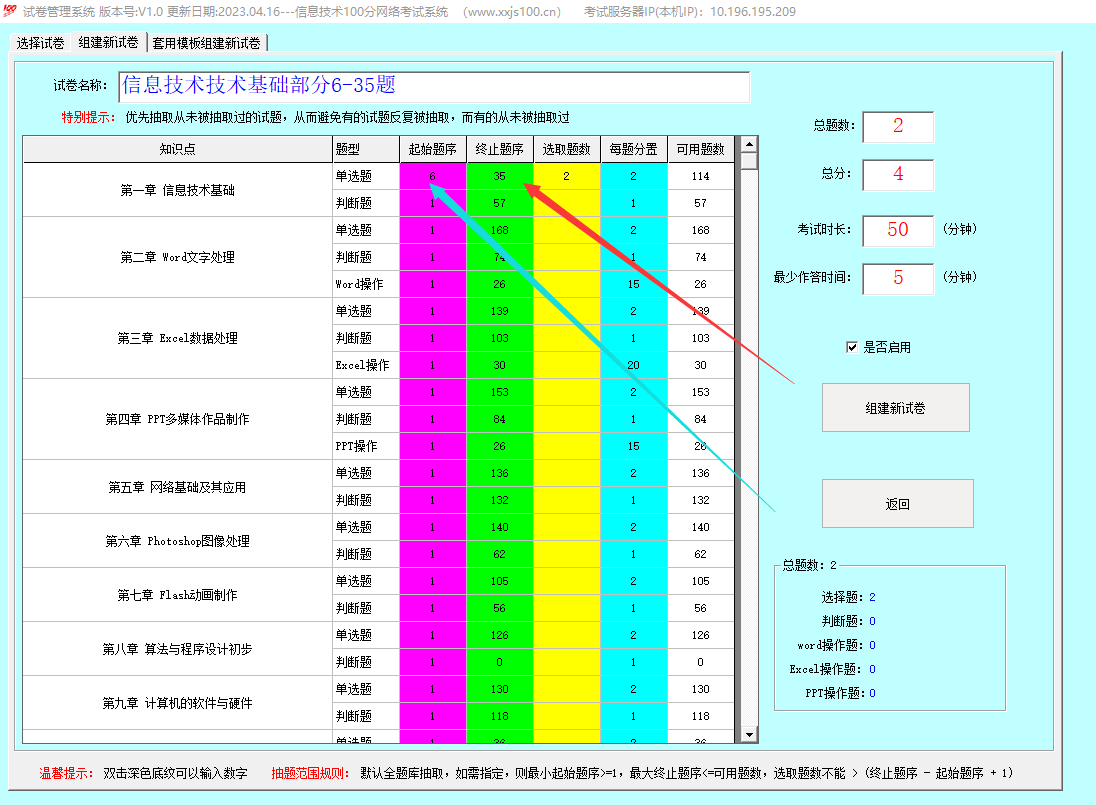The width and height of the screenshot is (1096, 805).
Task: Open the 组建新试卷 tab
Action: [x=108, y=43]
